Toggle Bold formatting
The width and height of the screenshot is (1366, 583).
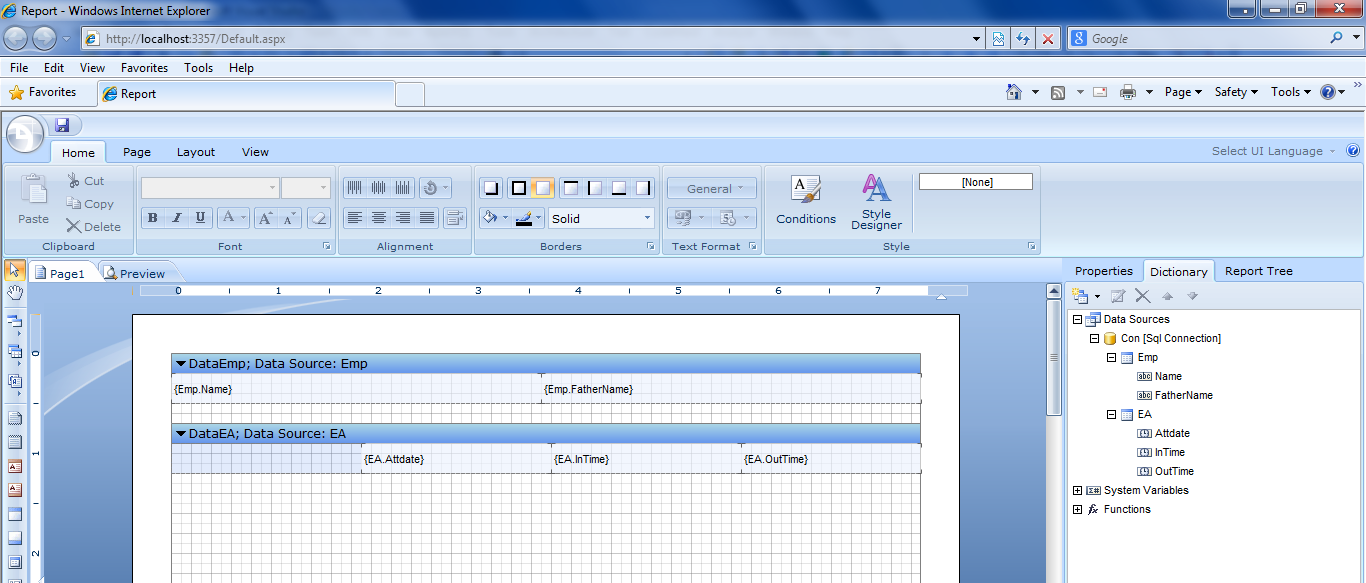153,218
